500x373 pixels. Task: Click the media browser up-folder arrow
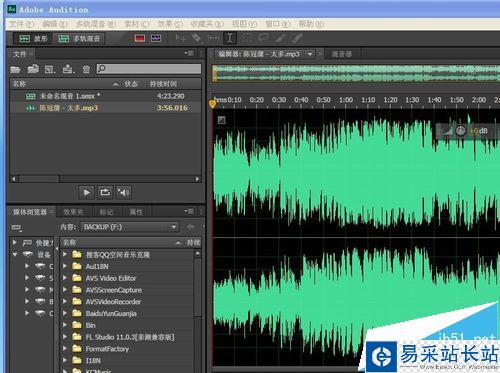tap(191, 227)
